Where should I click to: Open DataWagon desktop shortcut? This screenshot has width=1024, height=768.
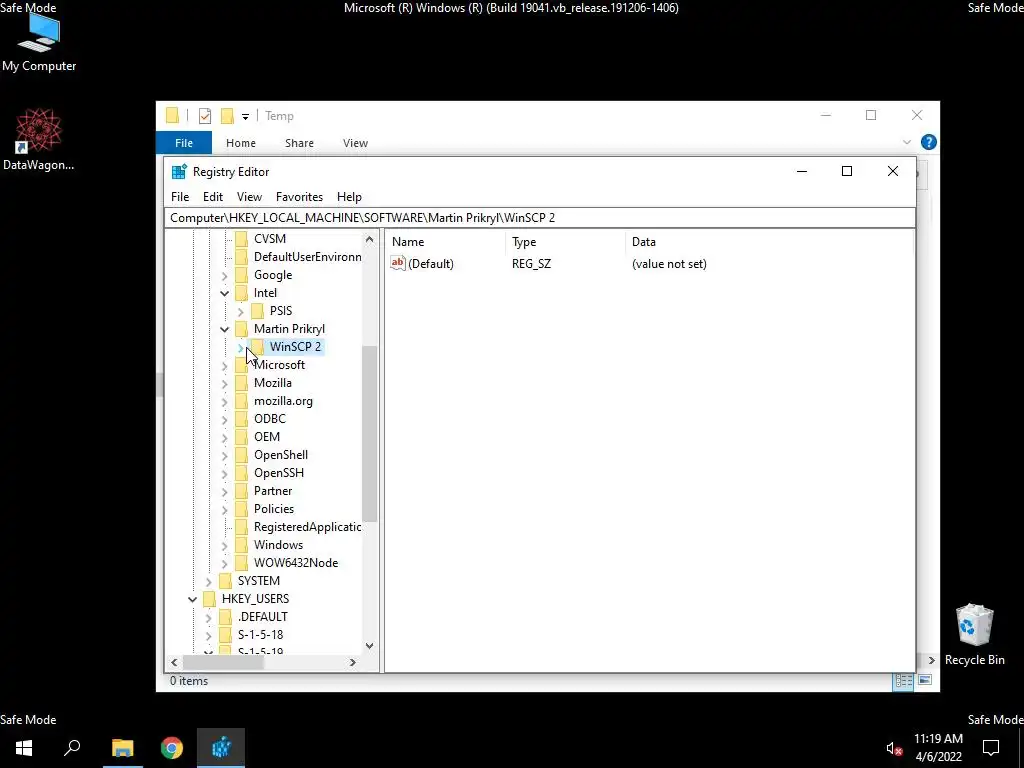click(x=39, y=140)
